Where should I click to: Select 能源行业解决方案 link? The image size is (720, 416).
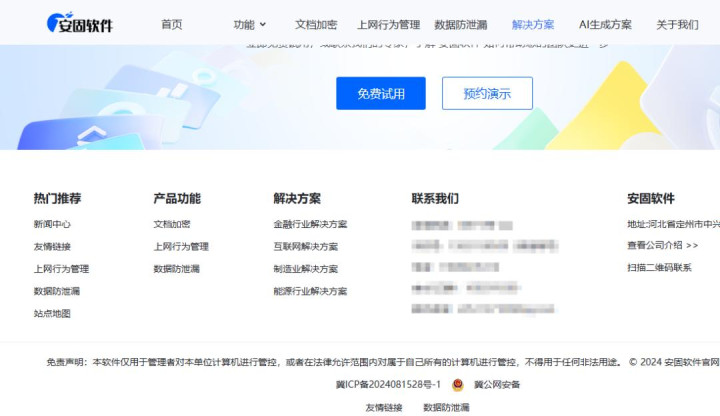pyautogui.click(x=310, y=291)
